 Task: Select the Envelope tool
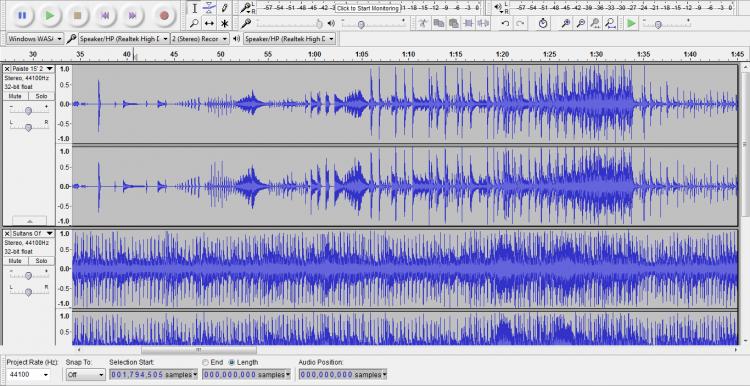click(x=209, y=8)
